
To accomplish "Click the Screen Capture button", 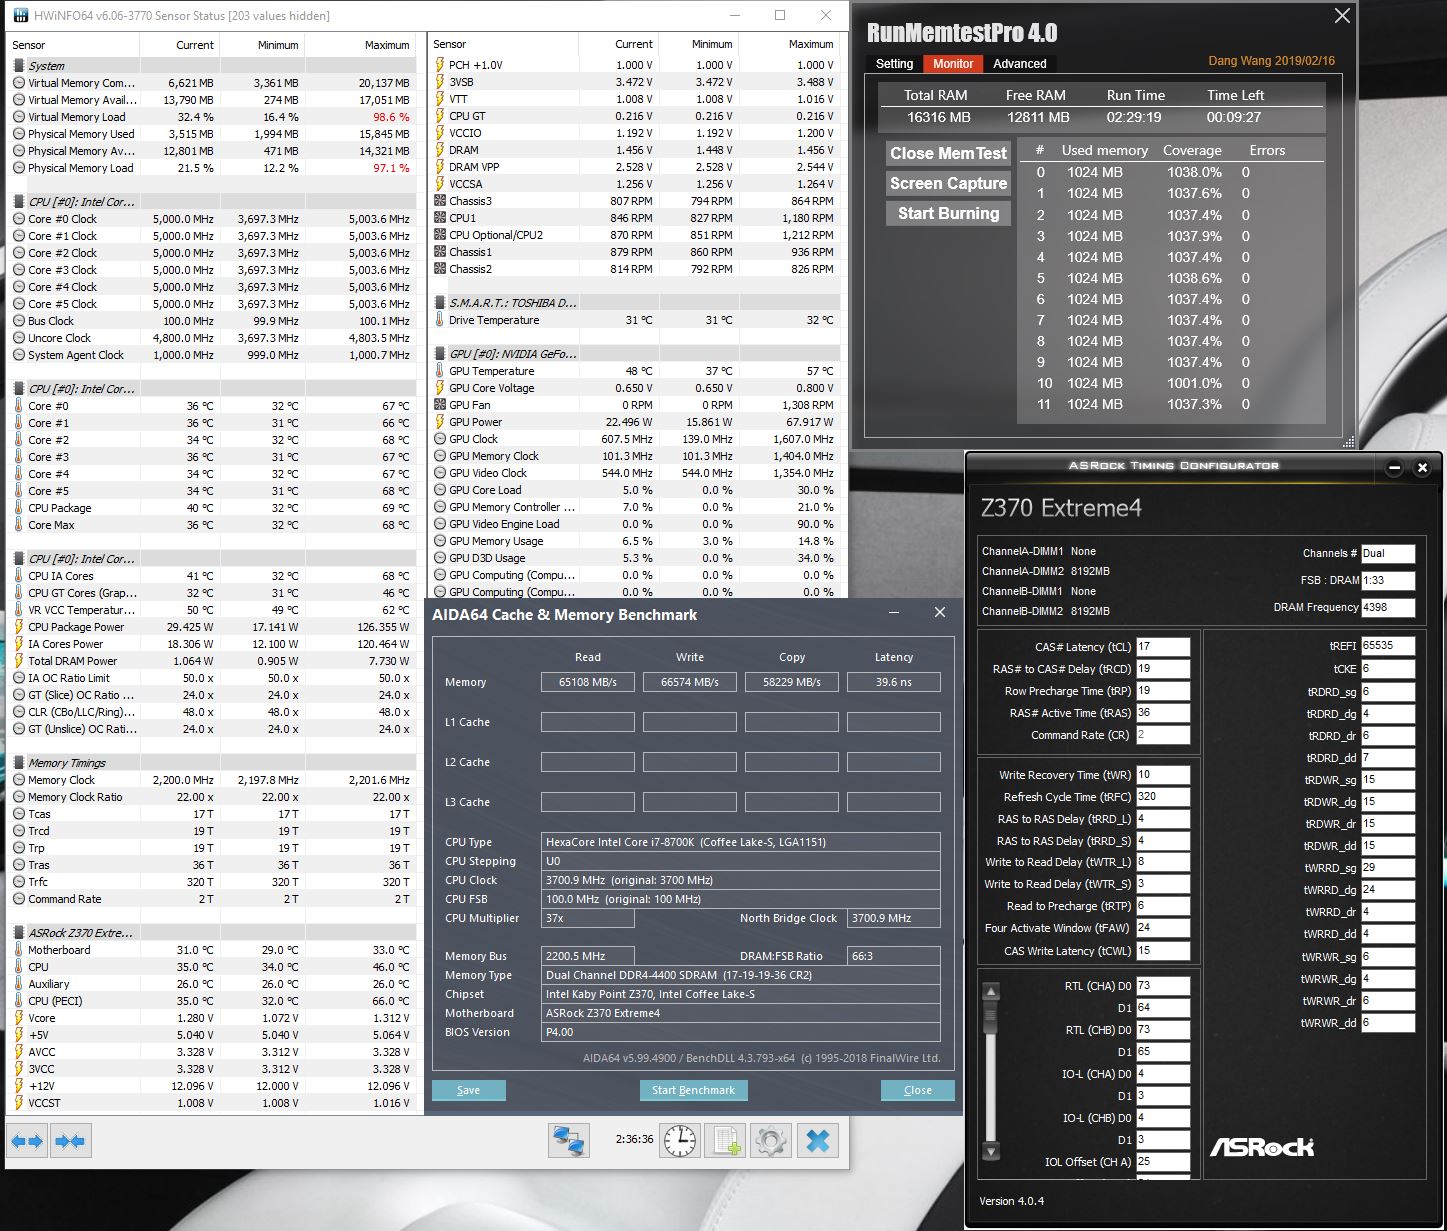I will click(948, 183).
